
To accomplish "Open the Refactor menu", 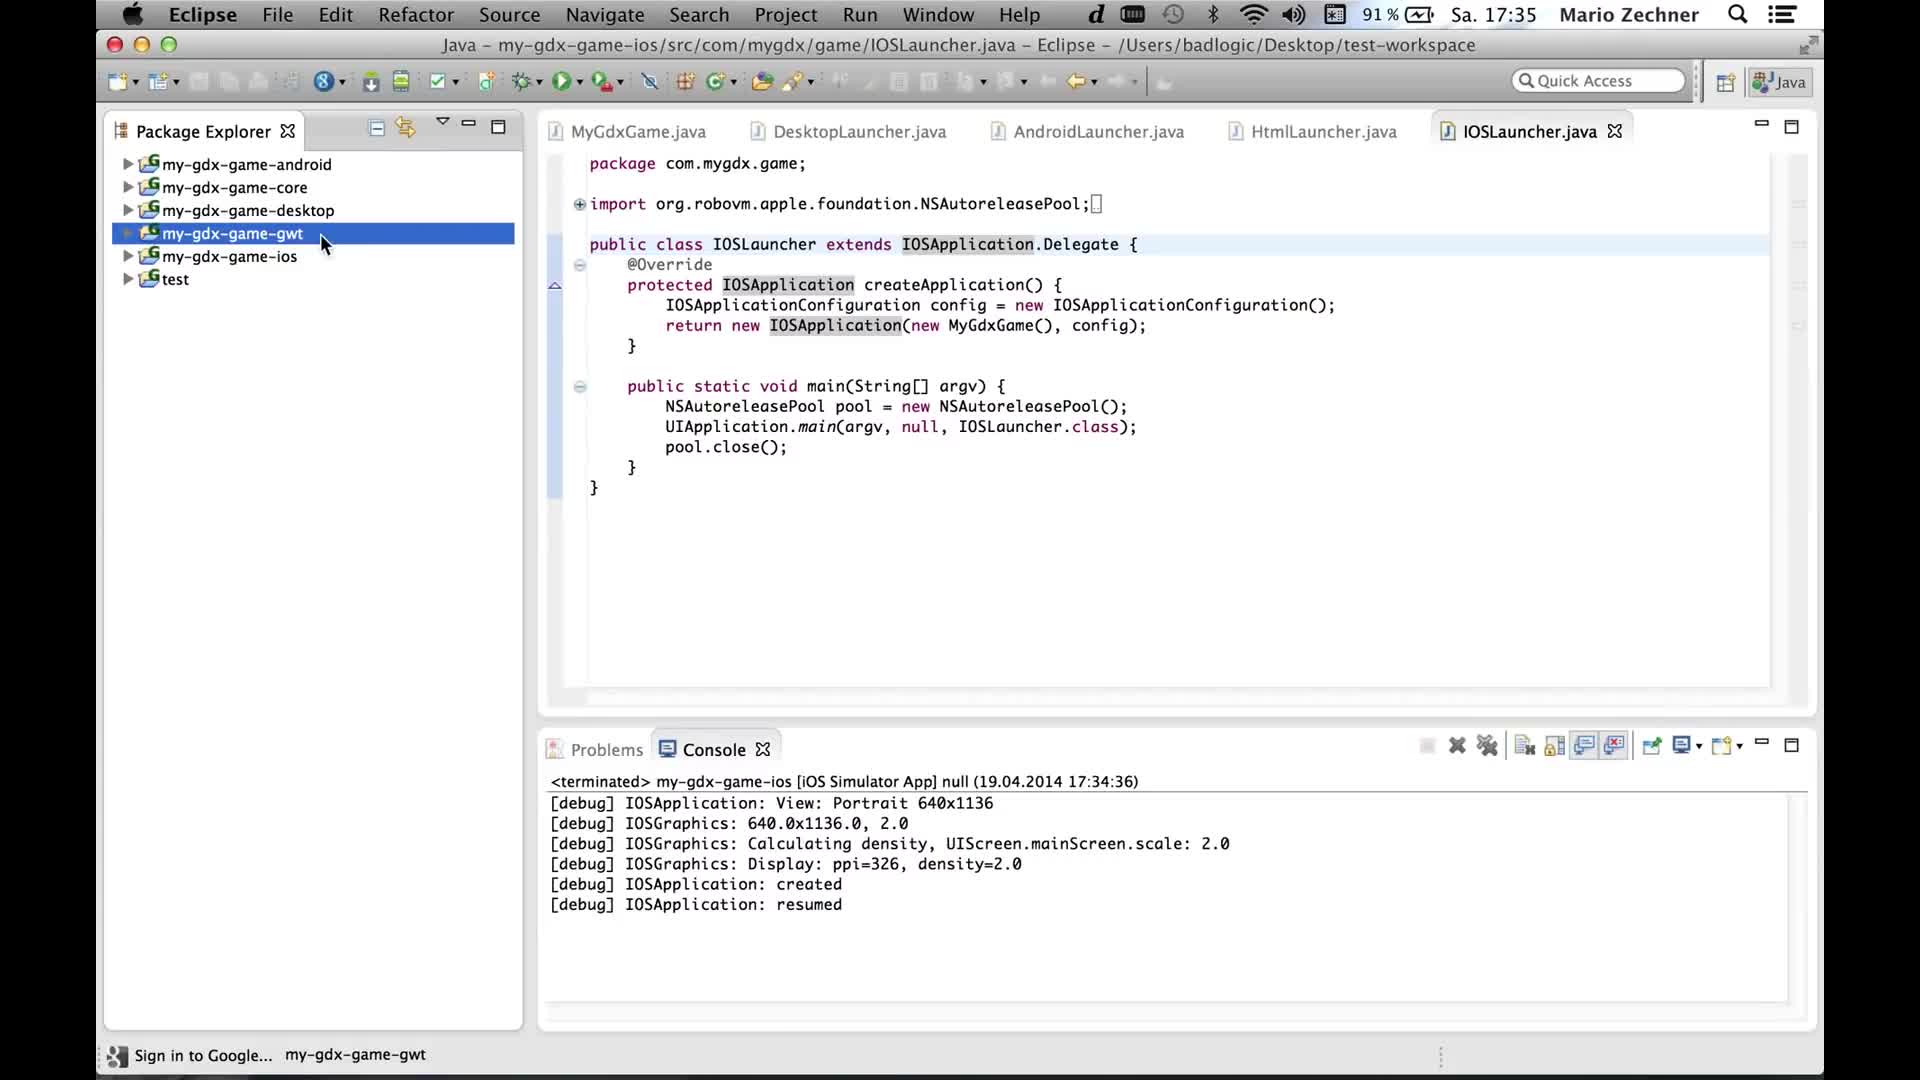I will coord(416,15).
